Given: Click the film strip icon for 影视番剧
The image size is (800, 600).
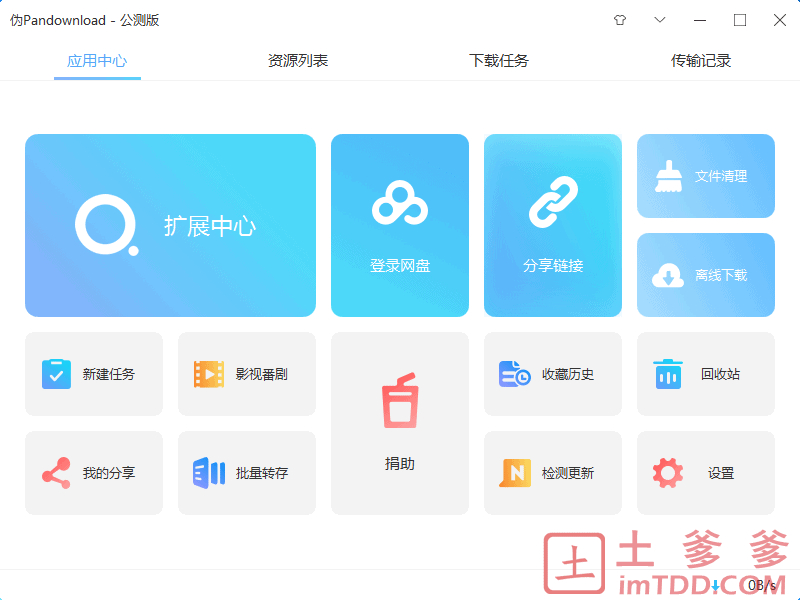Looking at the screenshot, I should (x=209, y=374).
